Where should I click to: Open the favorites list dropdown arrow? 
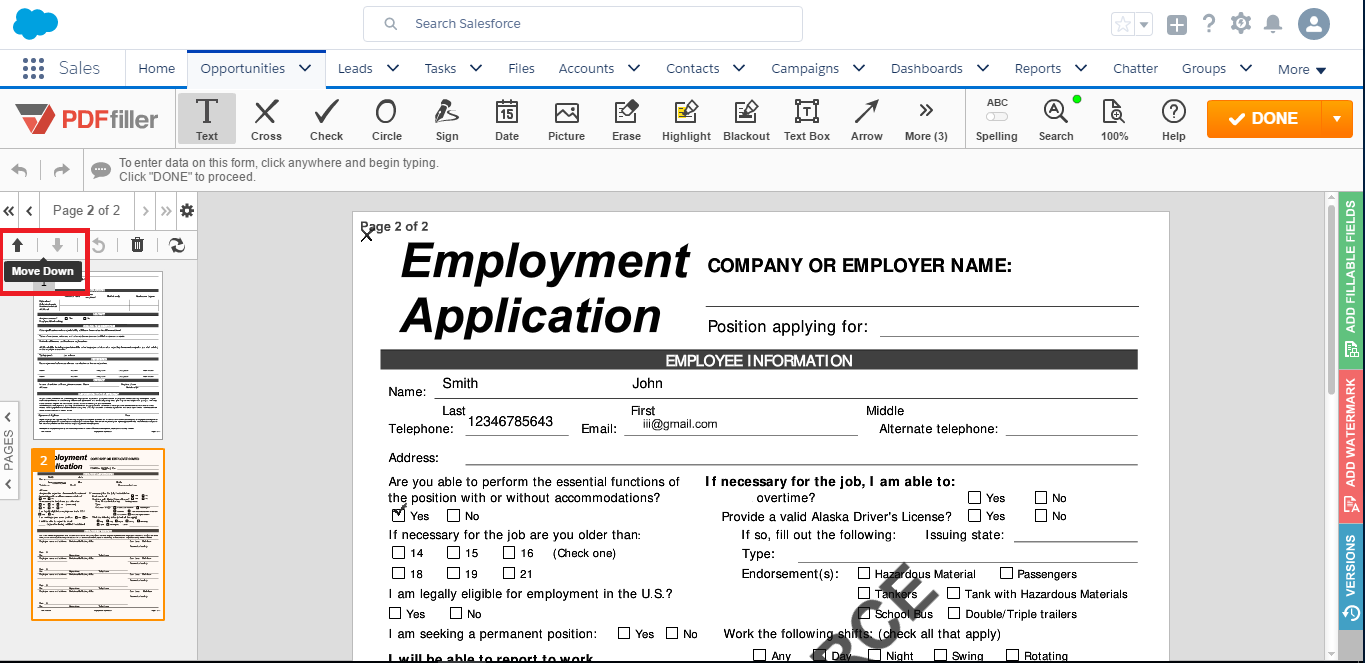coord(1144,24)
